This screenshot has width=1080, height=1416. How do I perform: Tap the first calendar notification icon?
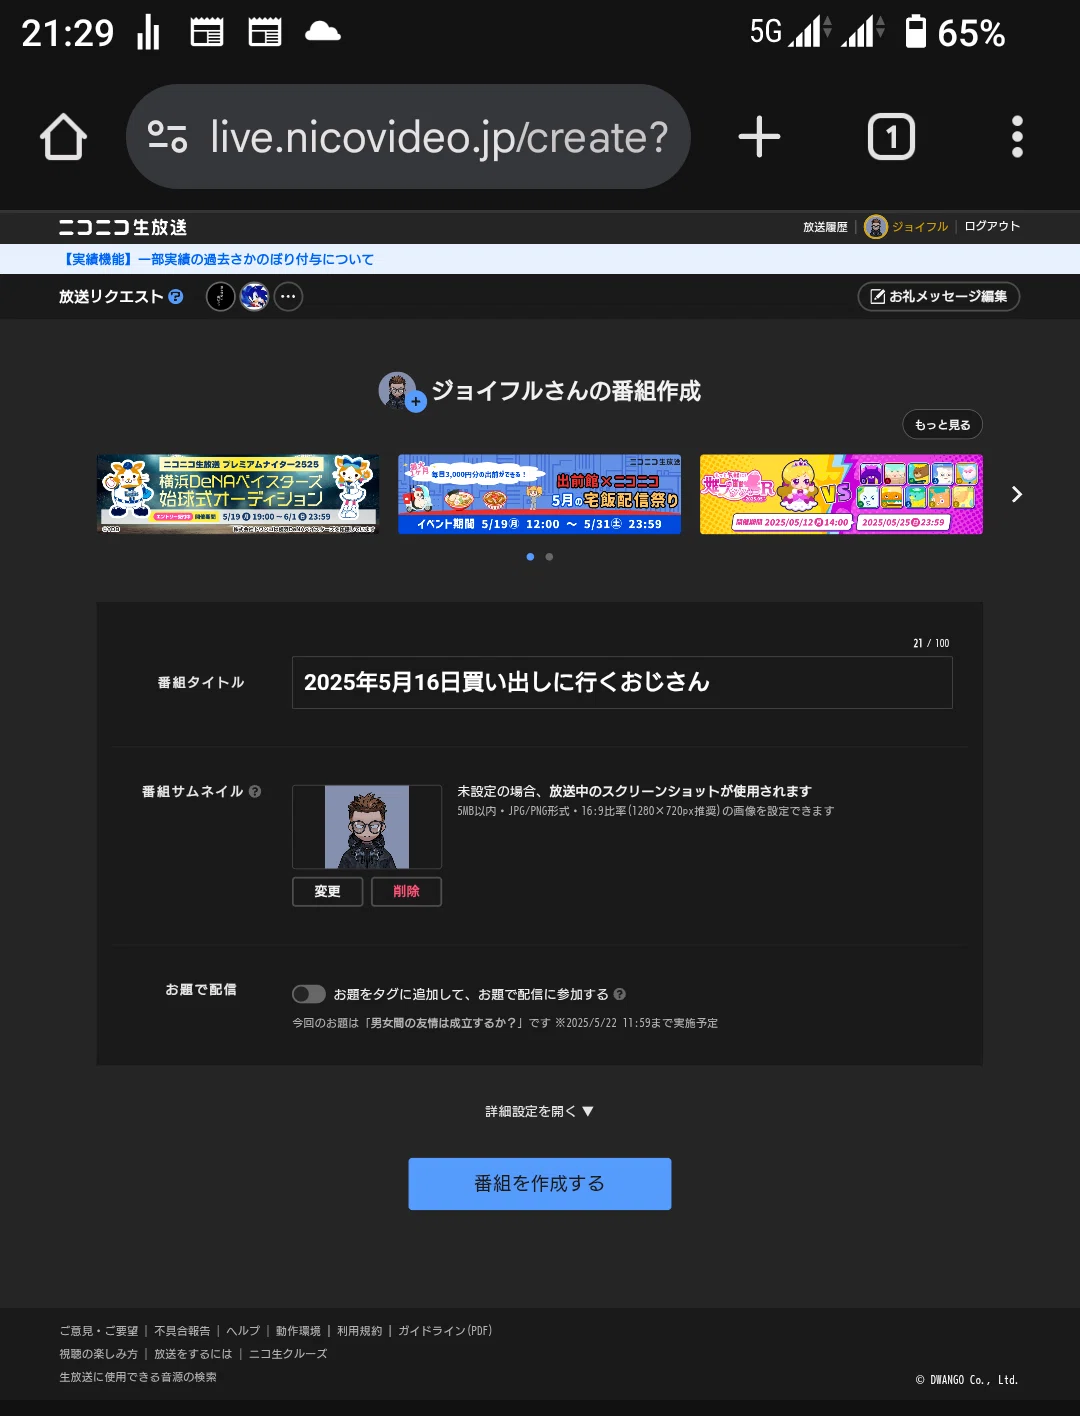pos(207,33)
